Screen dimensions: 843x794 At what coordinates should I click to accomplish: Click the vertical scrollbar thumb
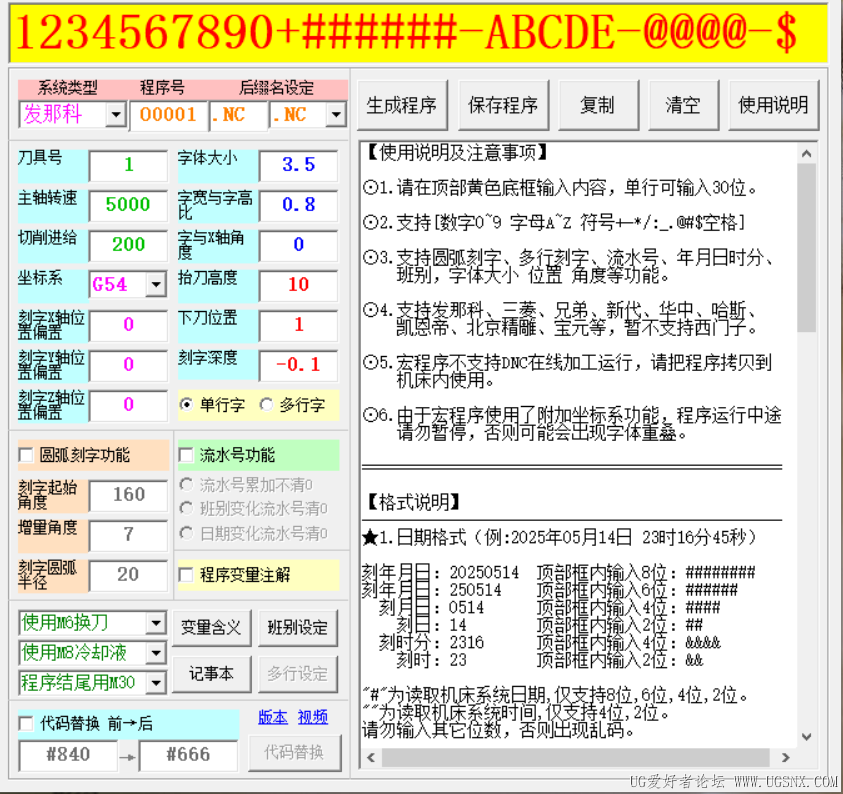coord(806,248)
